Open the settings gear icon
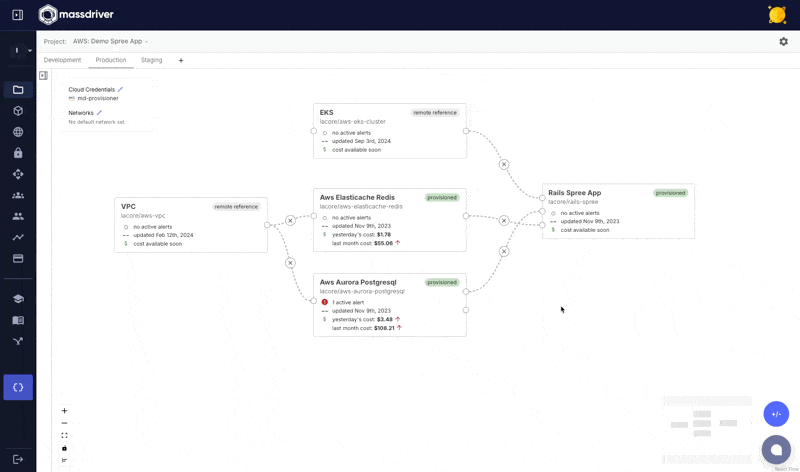The width and height of the screenshot is (800, 472). [784, 42]
